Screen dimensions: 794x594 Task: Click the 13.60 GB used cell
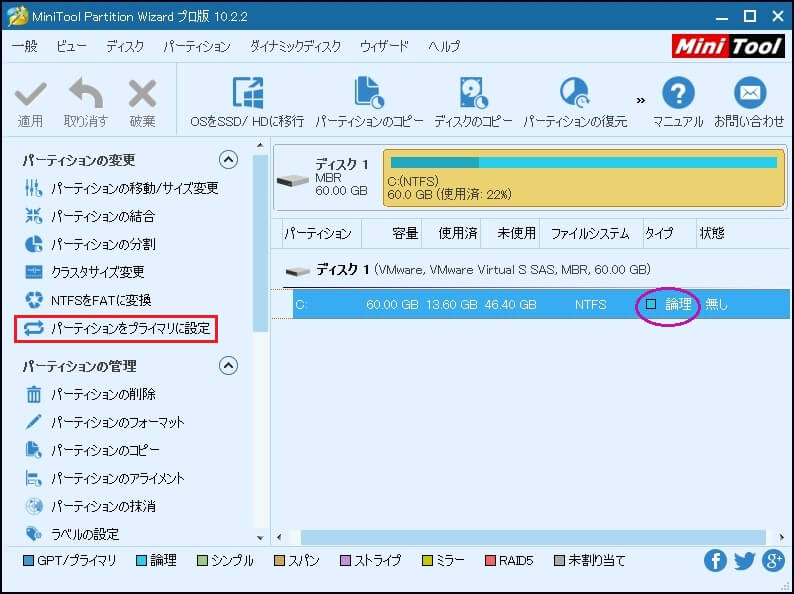[x=451, y=304]
